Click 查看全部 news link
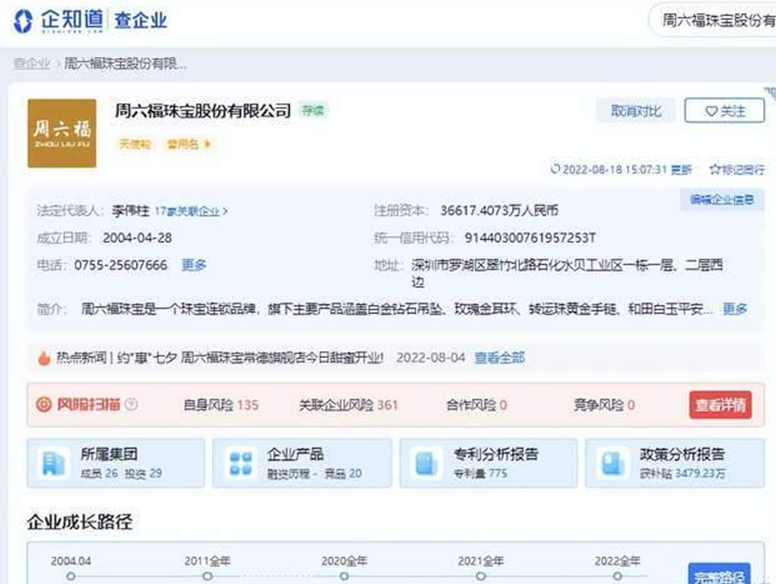 [499, 357]
